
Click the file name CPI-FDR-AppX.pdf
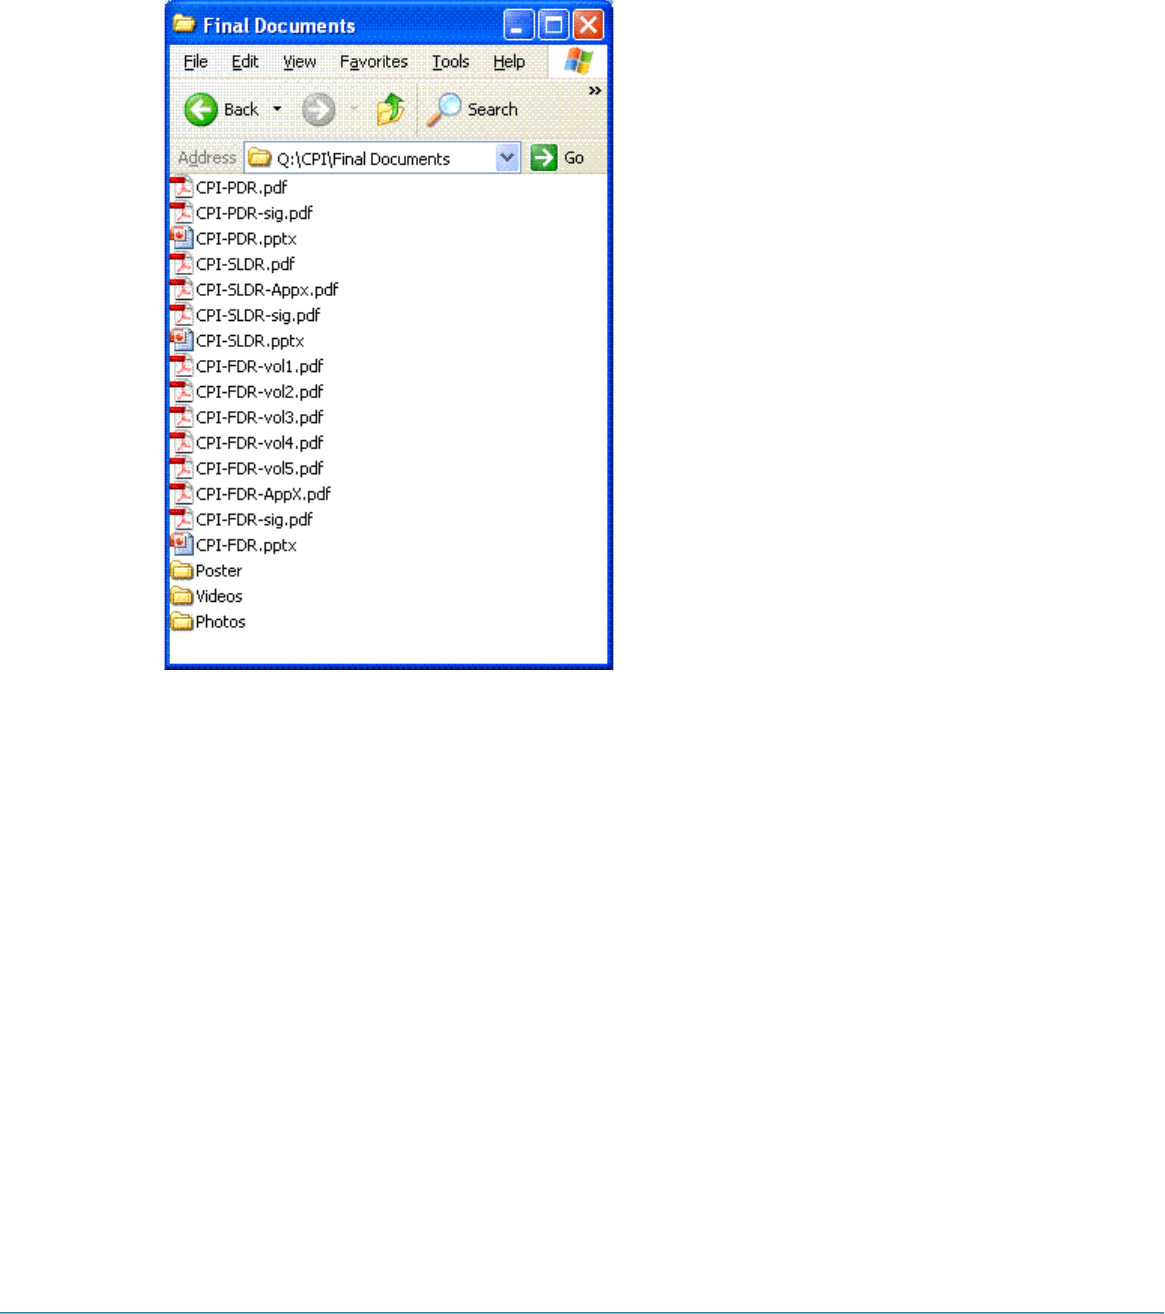tap(263, 494)
